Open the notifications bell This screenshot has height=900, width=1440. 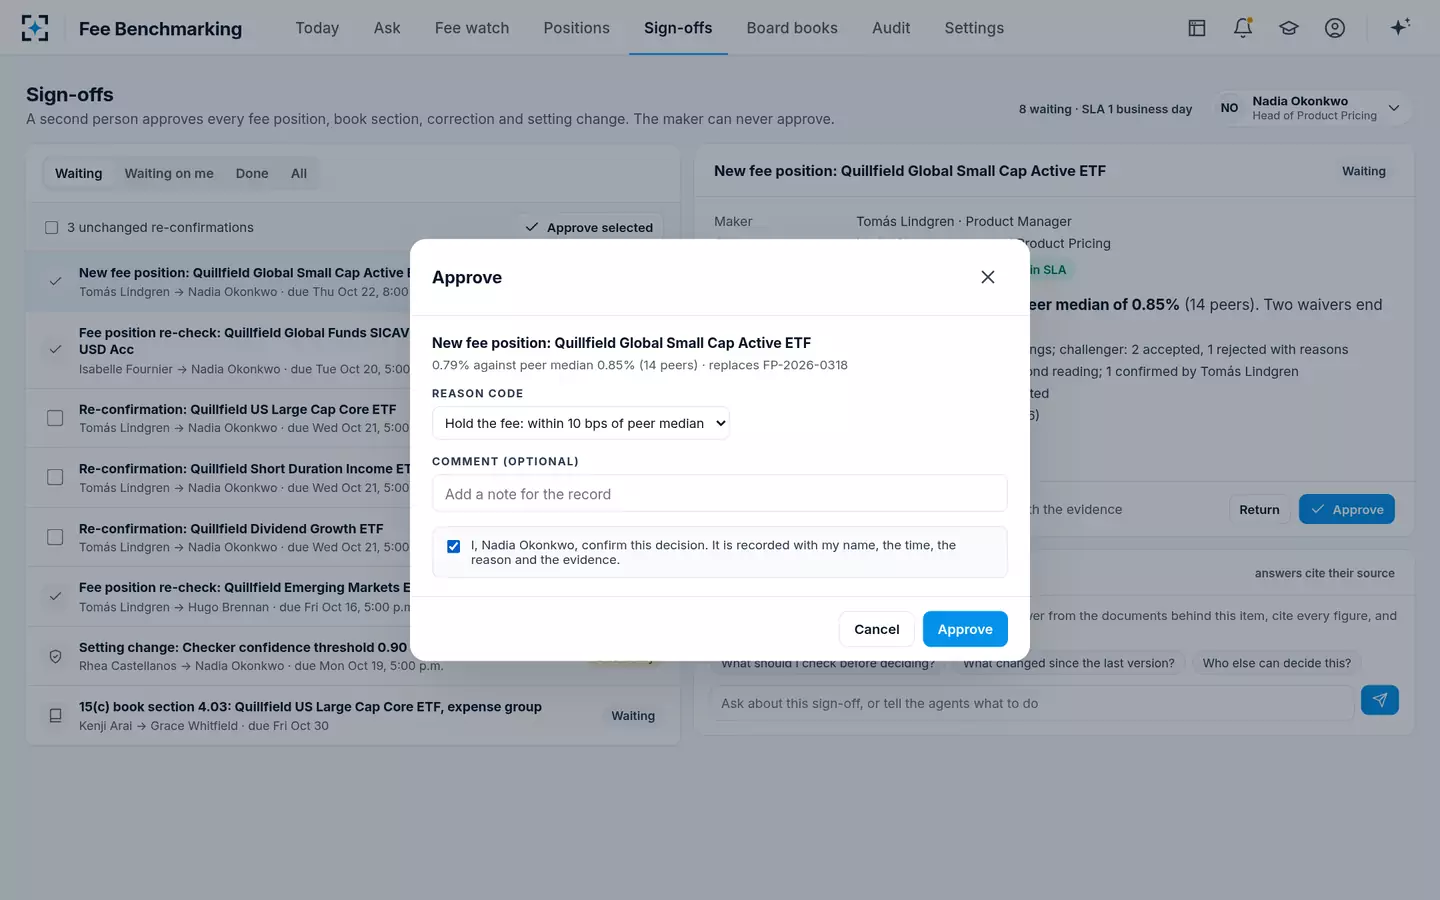pos(1243,28)
